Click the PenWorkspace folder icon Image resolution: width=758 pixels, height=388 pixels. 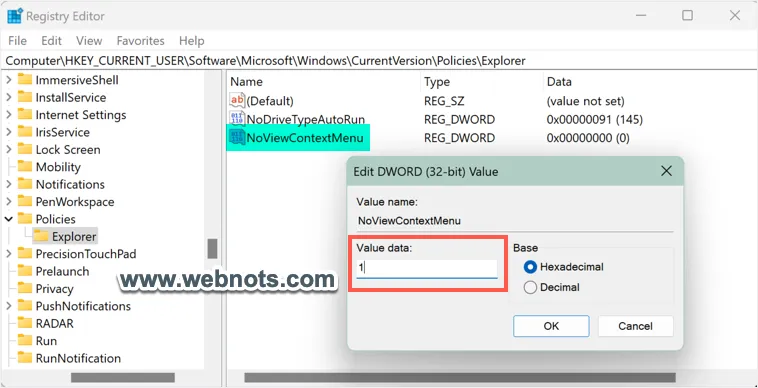(25, 201)
